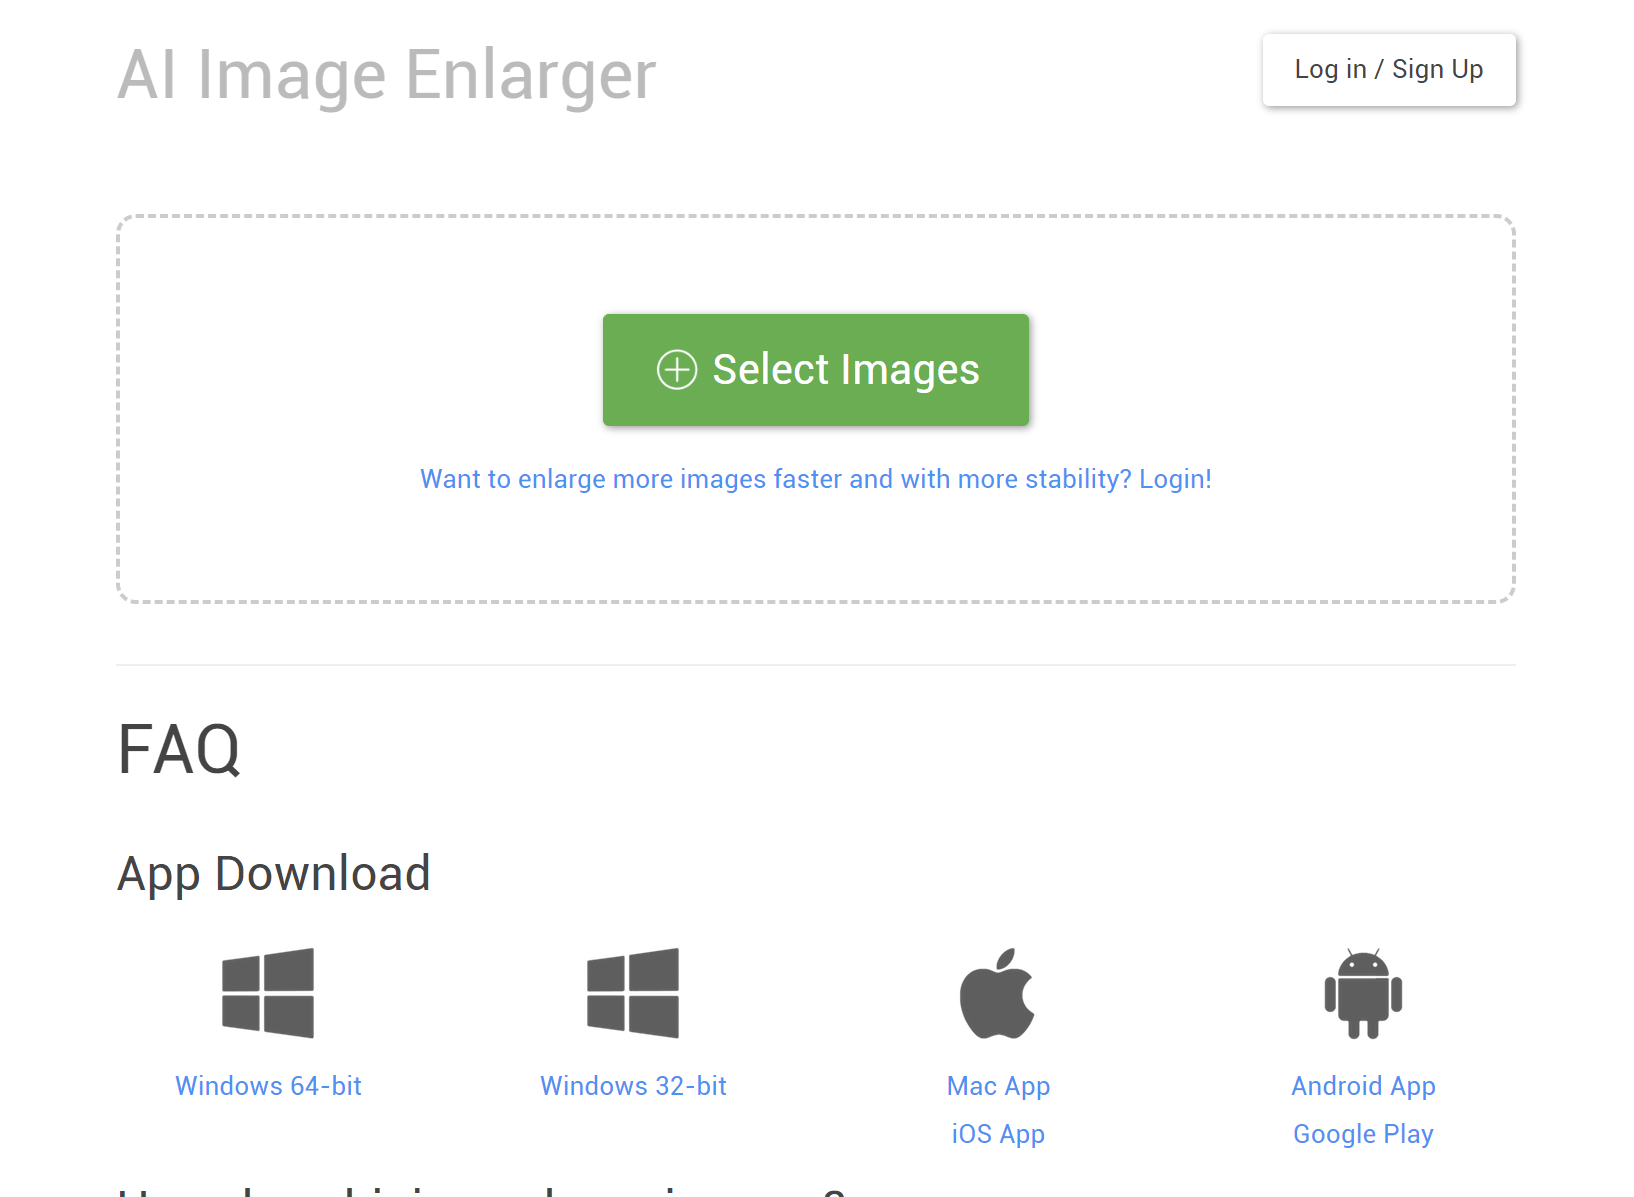Click the Apple logo for Mac App
Image resolution: width=1634 pixels, height=1197 pixels.
click(997, 993)
